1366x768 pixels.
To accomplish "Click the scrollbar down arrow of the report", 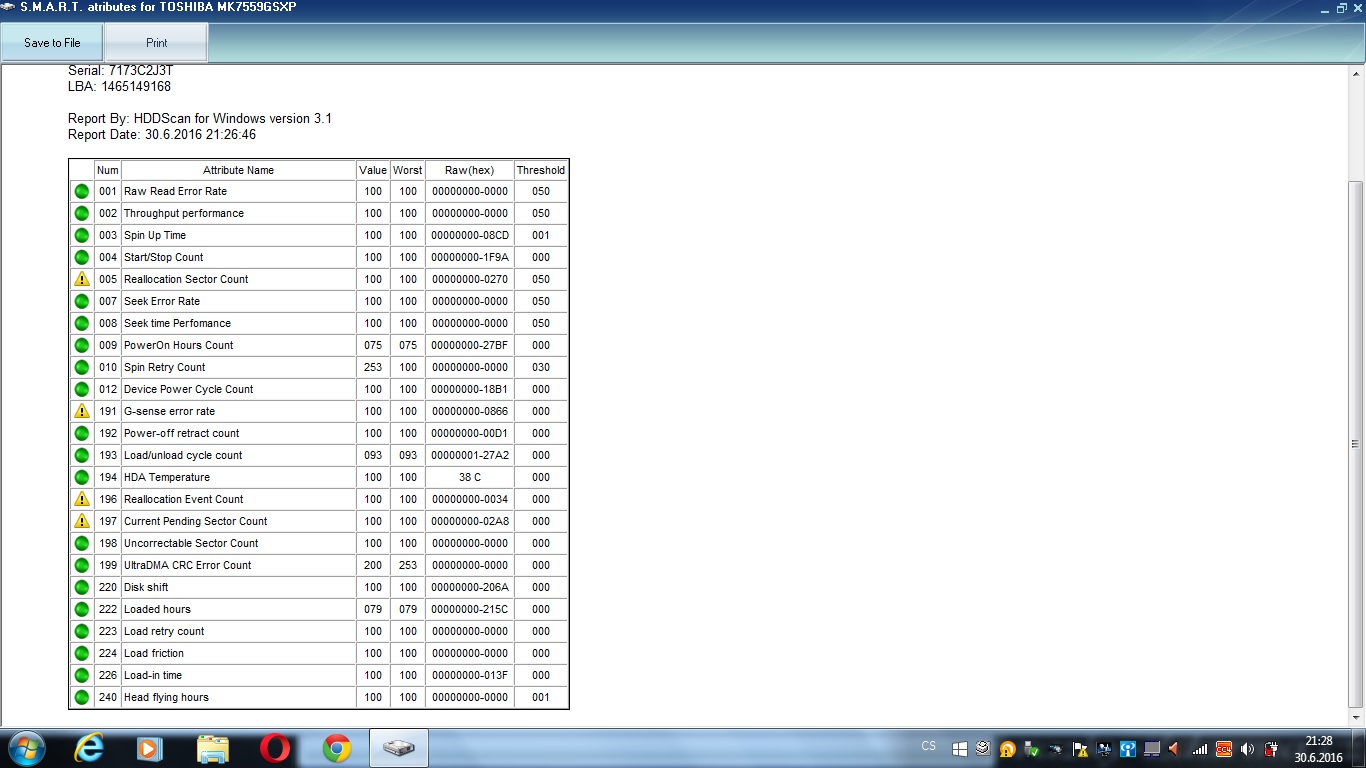I will (x=1356, y=718).
